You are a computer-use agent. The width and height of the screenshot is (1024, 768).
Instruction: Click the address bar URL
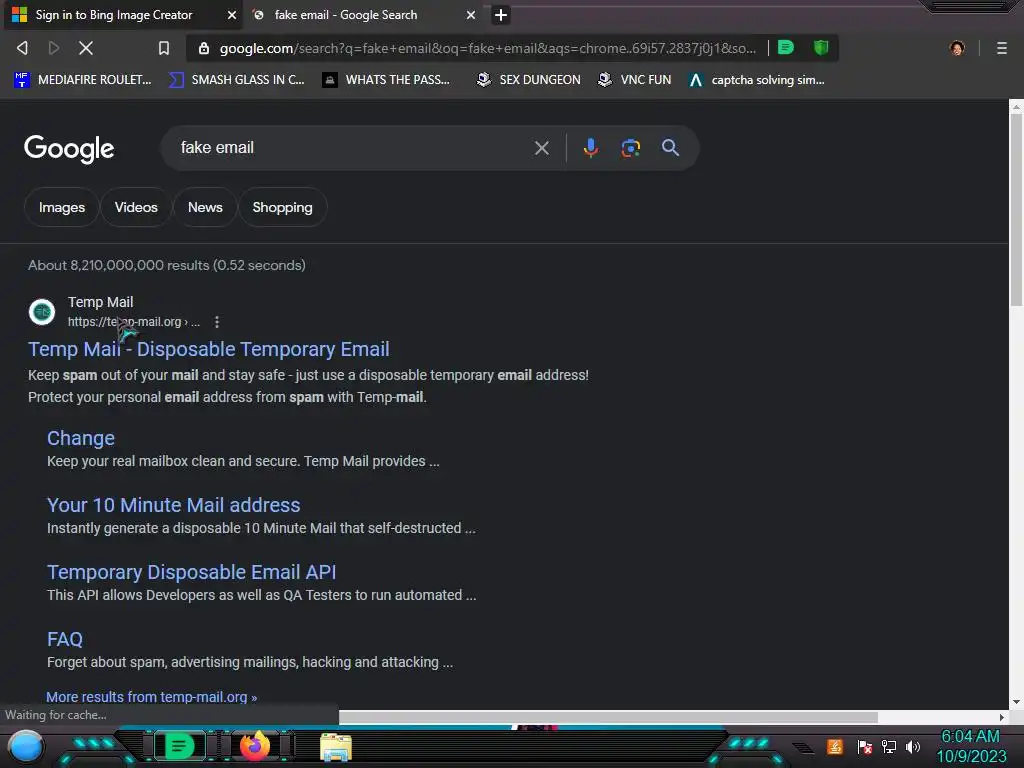[x=487, y=48]
